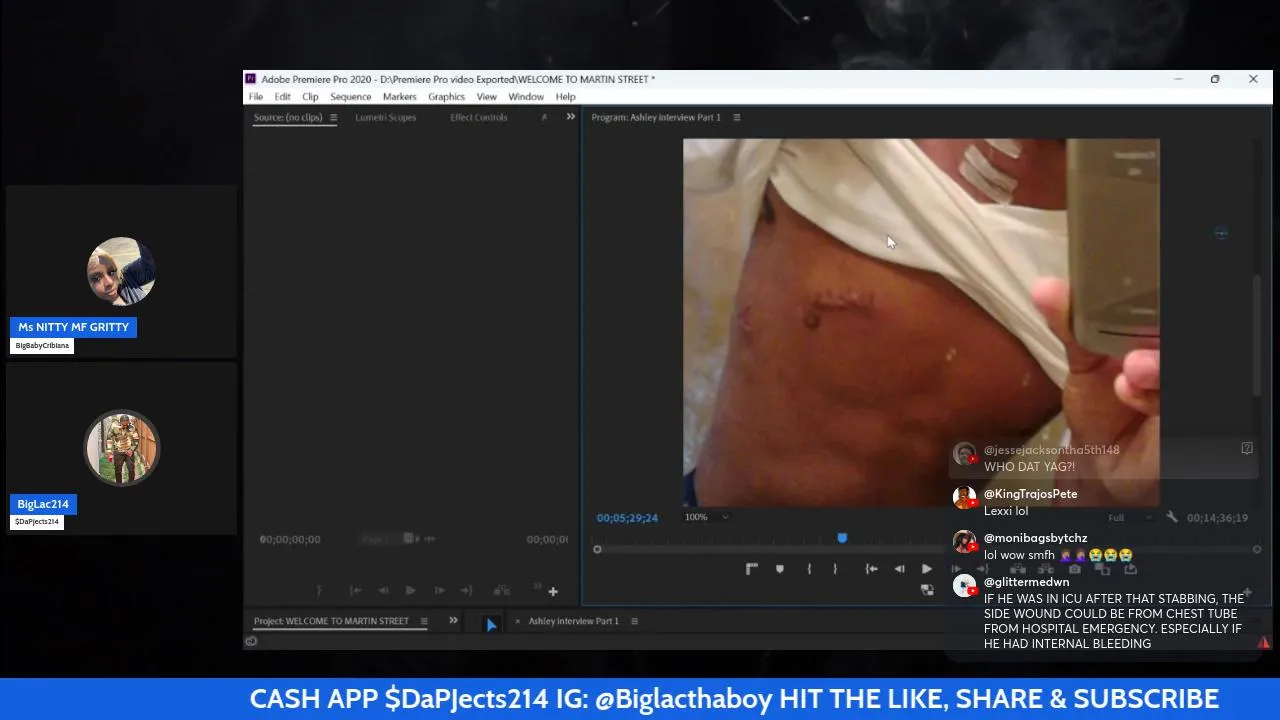The width and height of the screenshot is (1280, 720).
Task: Select Ashley interview Part 1 timeline tab
Action: 573,621
